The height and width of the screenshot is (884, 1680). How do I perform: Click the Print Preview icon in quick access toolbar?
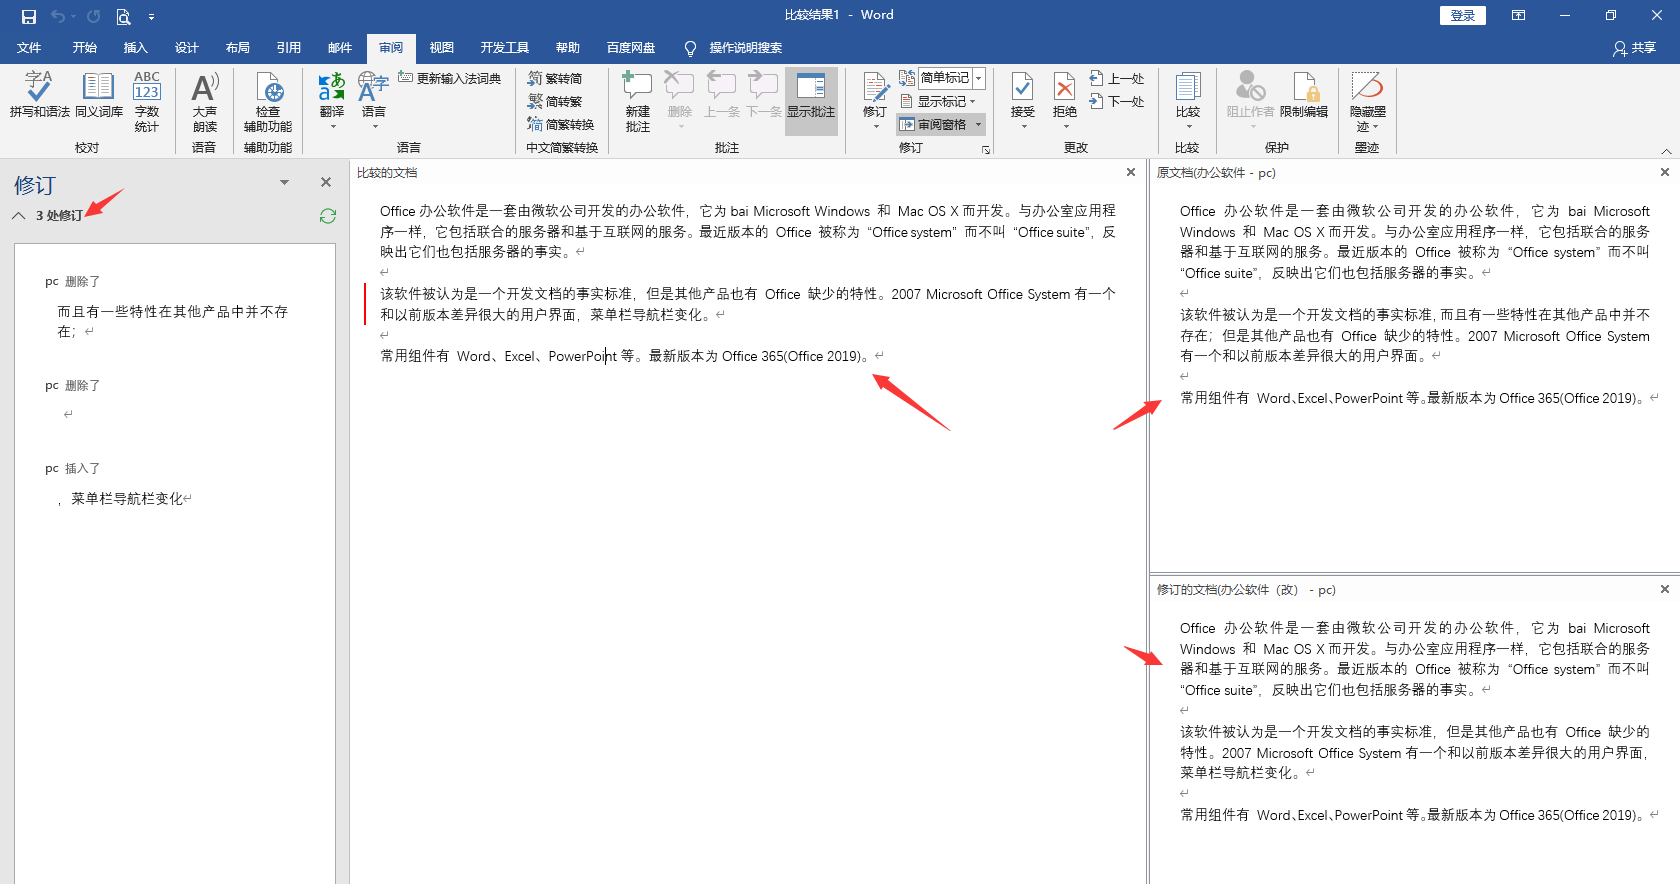(x=123, y=16)
